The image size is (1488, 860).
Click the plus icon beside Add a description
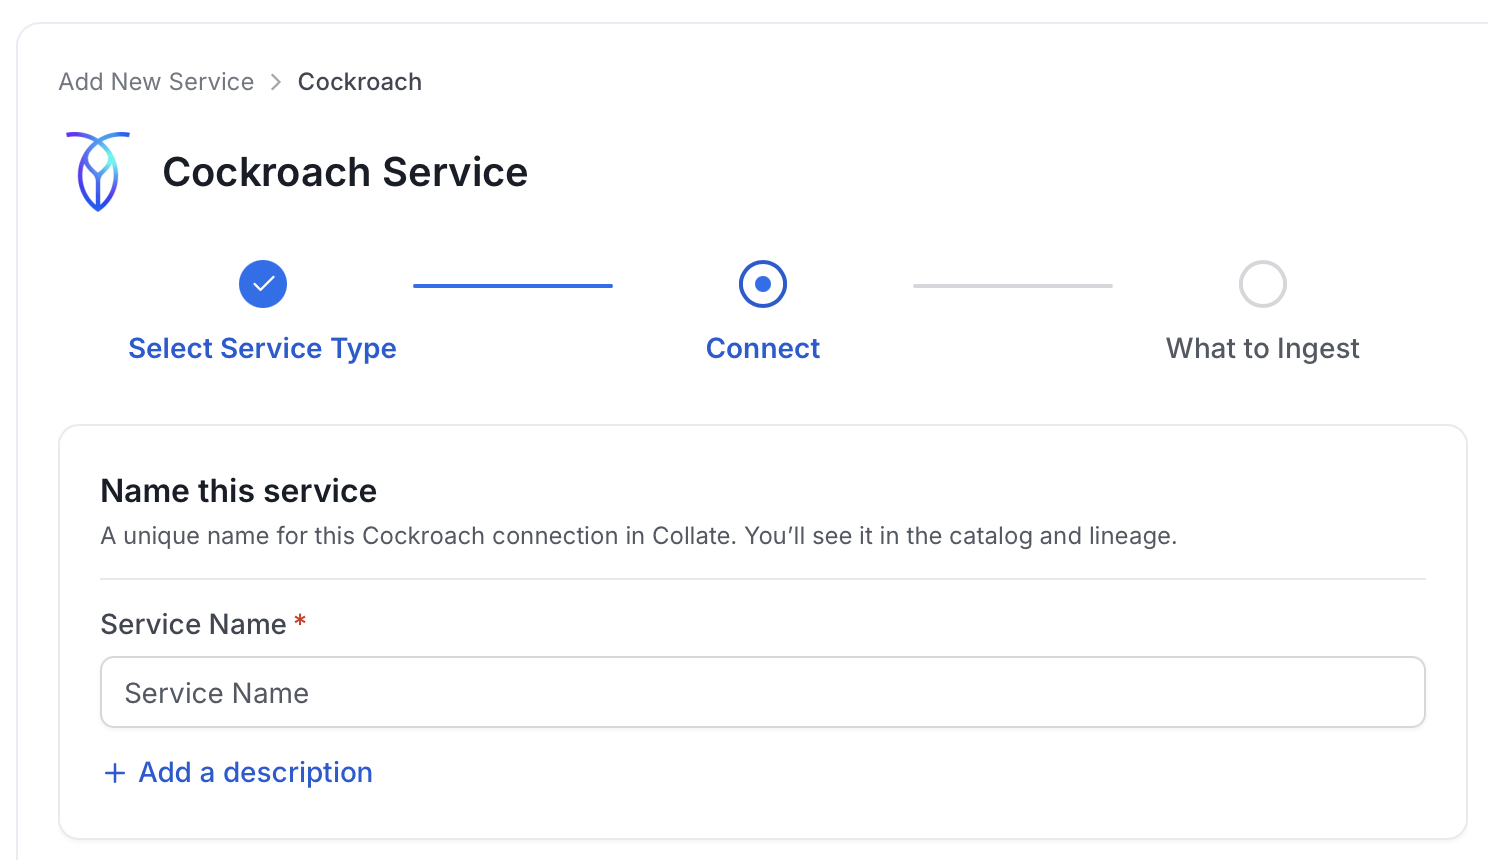(115, 773)
